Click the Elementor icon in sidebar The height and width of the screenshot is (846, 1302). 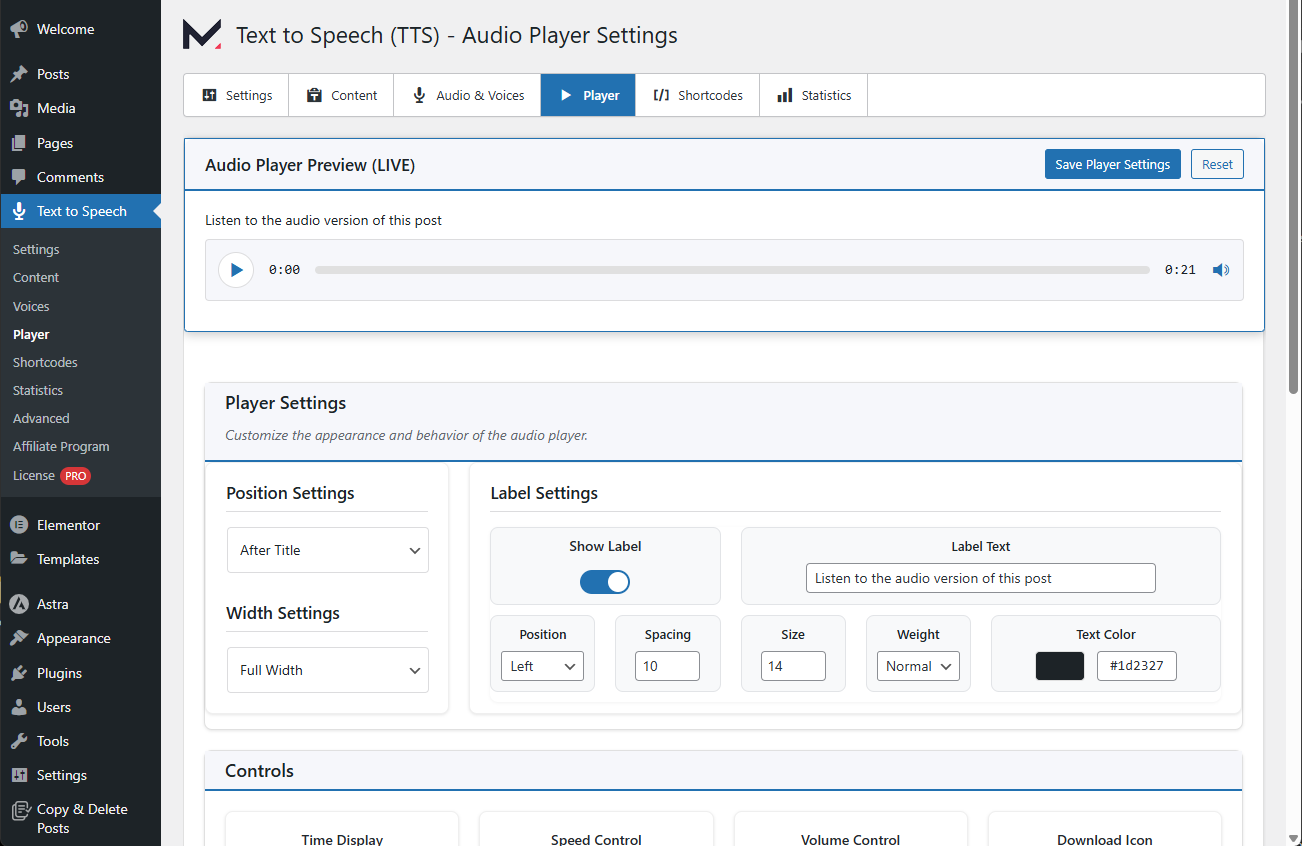[x=19, y=525]
